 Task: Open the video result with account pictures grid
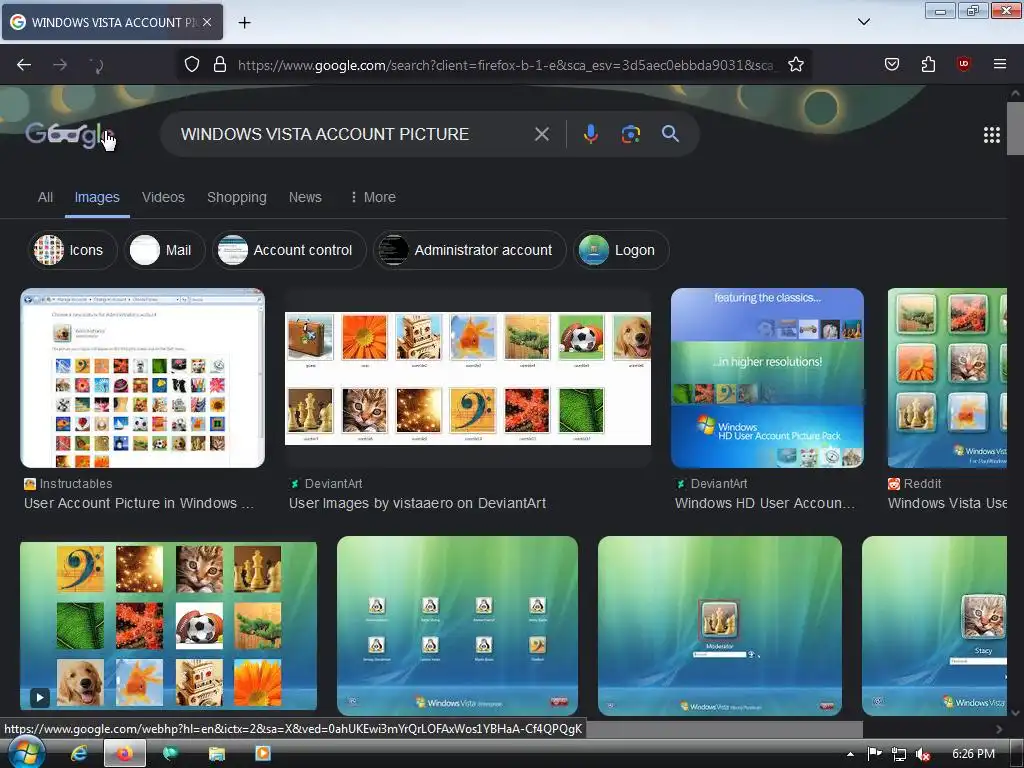[x=168, y=626]
